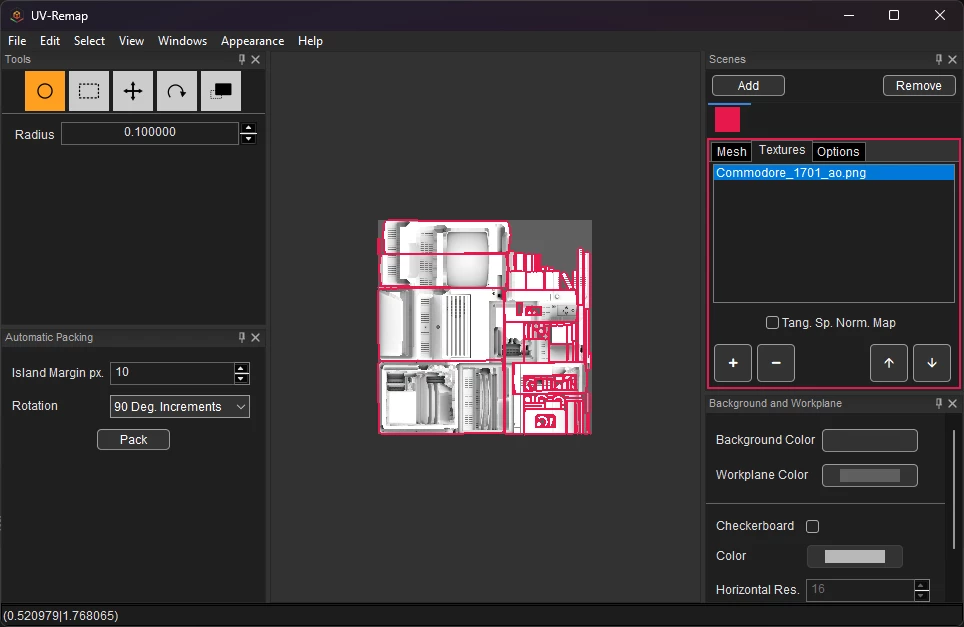
Task: Open the Workplane Color swatch
Action: pos(870,475)
